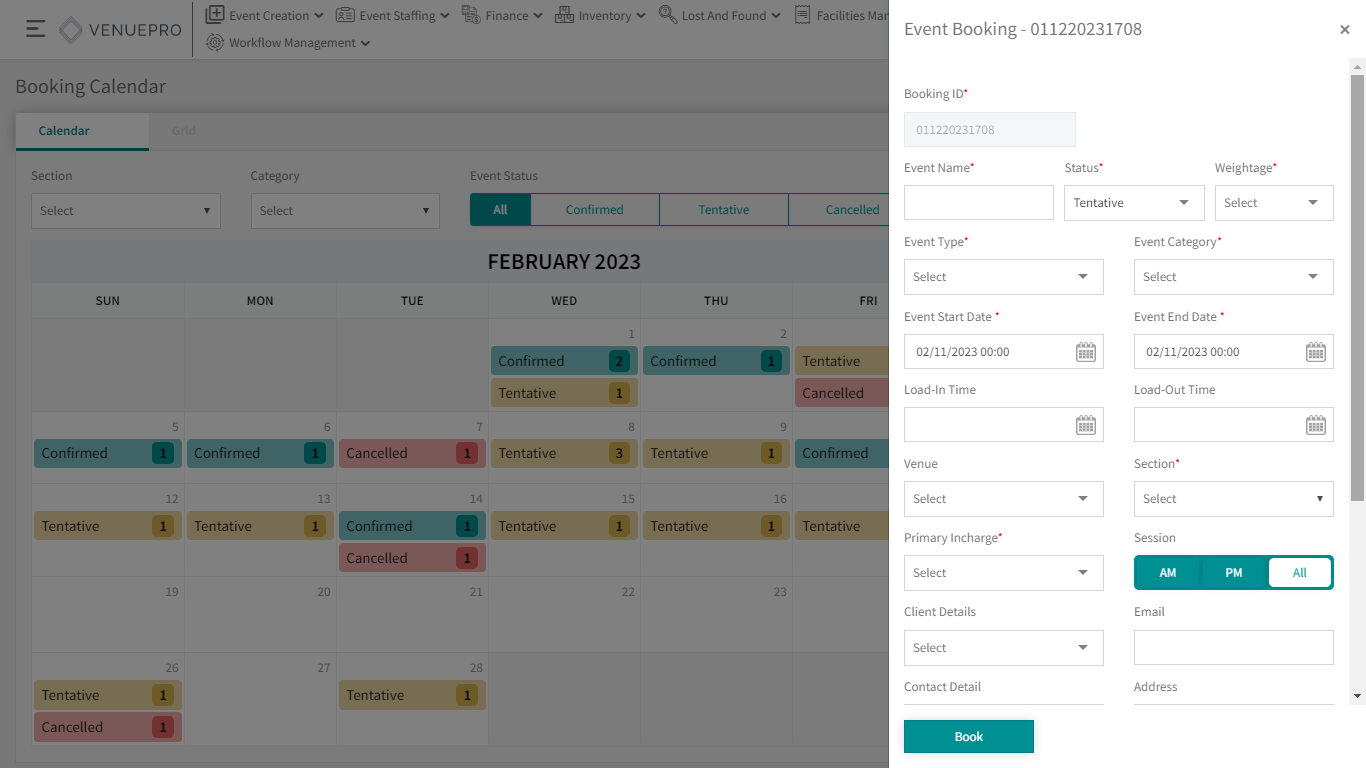Select the All session option

click(x=1299, y=573)
